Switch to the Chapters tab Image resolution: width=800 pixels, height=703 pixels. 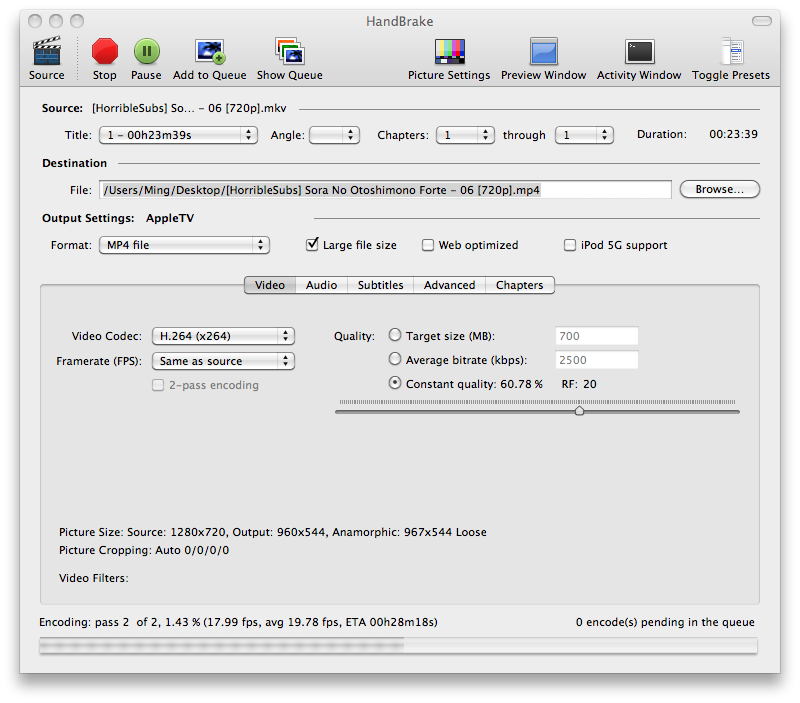[x=519, y=285]
